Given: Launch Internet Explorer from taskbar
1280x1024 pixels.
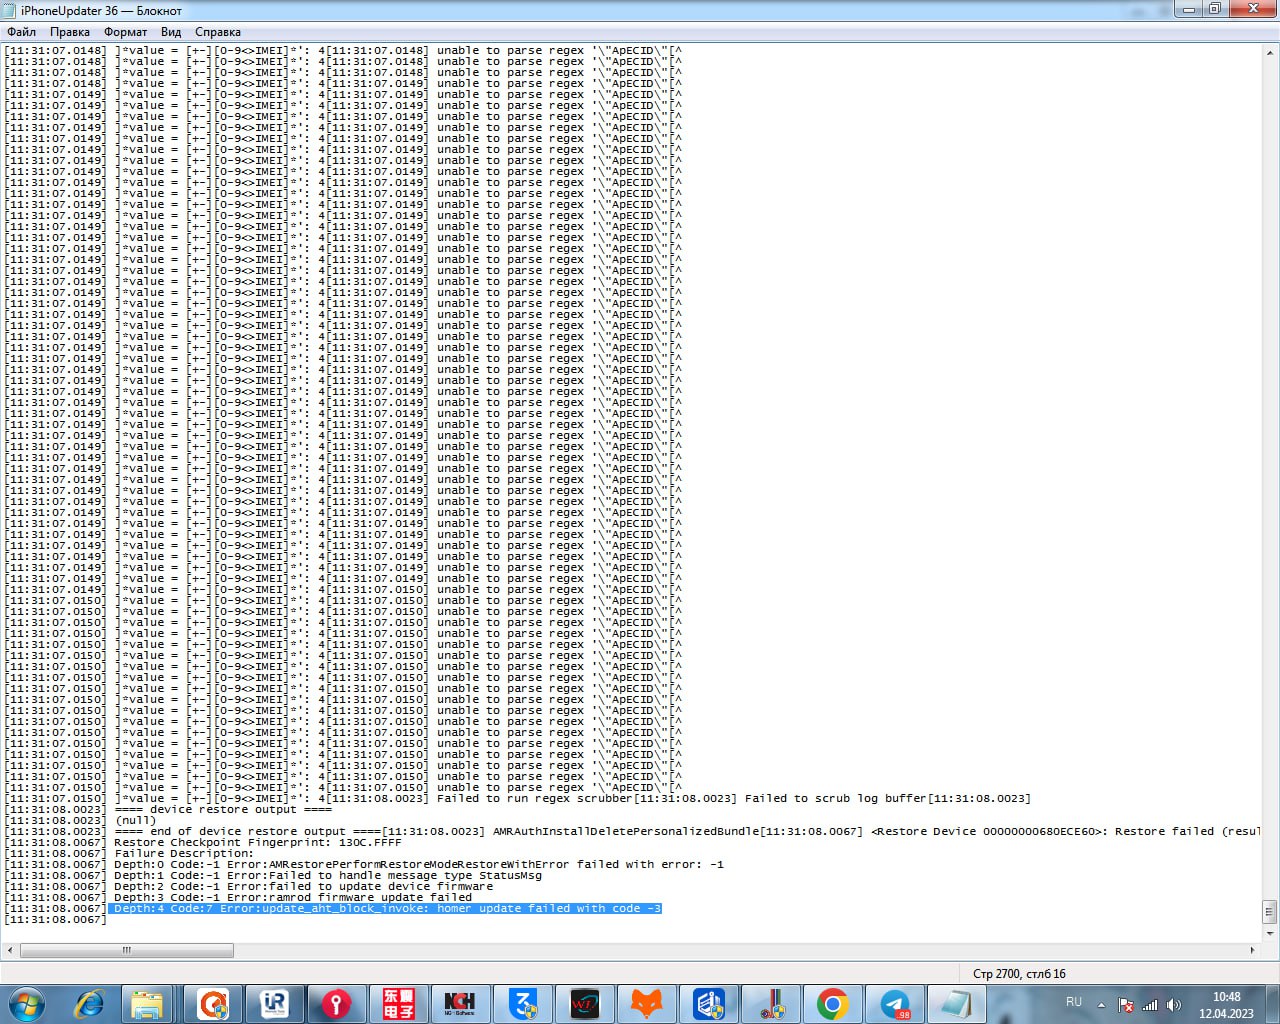Looking at the screenshot, I should (x=90, y=1004).
